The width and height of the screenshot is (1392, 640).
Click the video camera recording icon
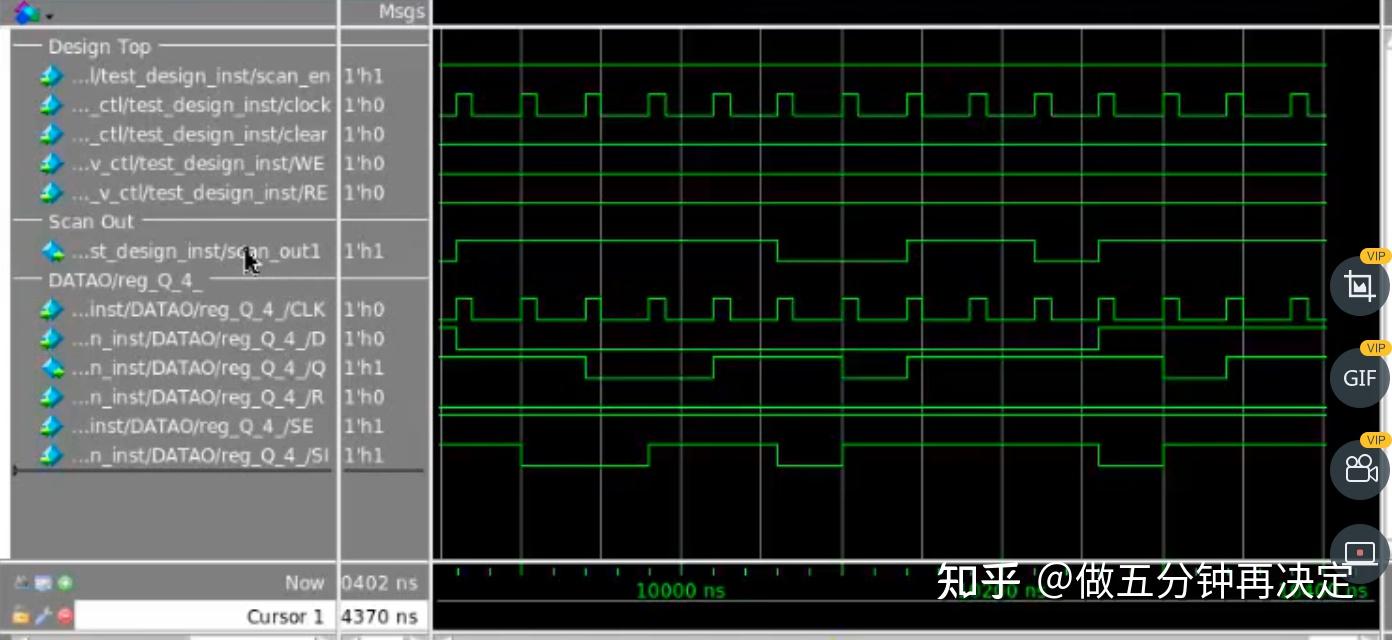point(1359,469)
